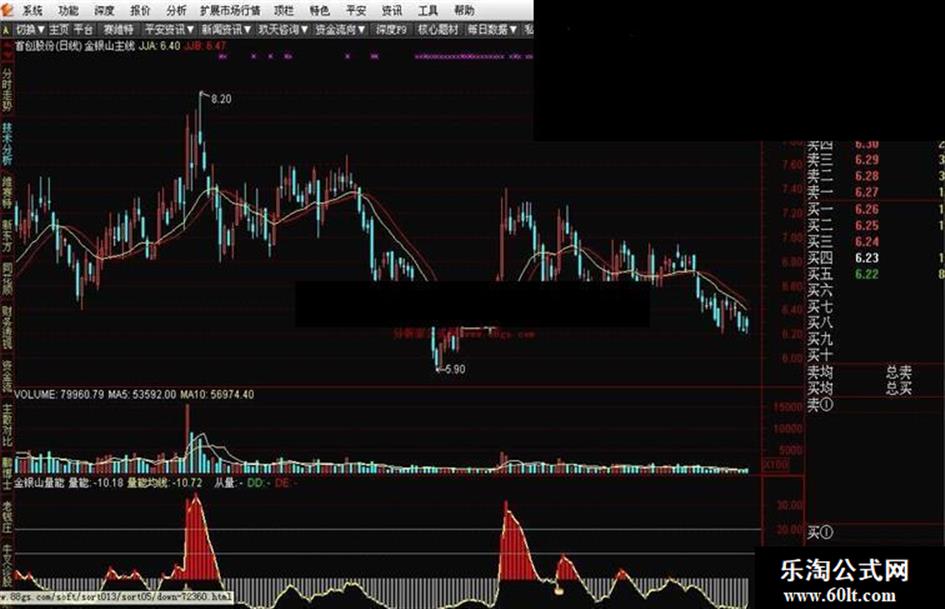Open the 特色 menu

[319, 10]
